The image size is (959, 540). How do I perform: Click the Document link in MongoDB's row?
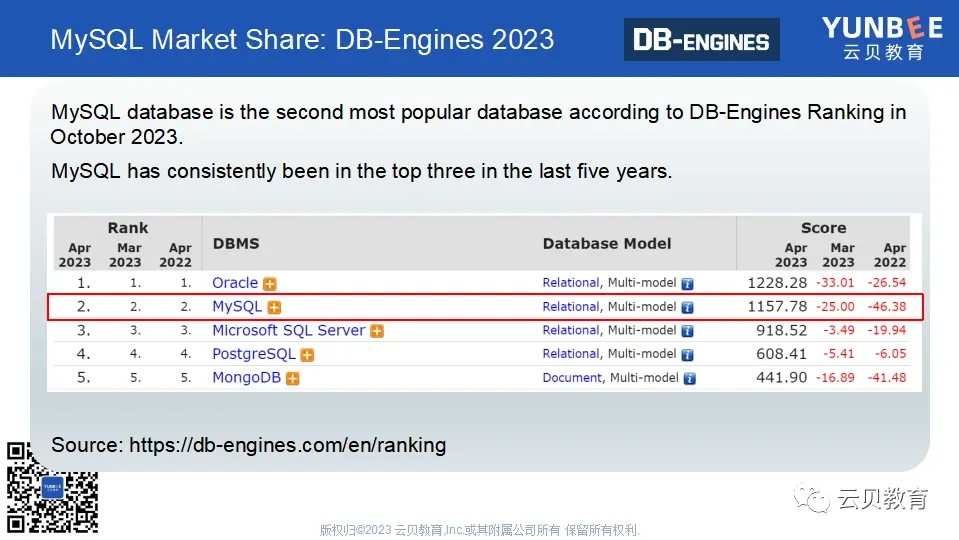572,377
